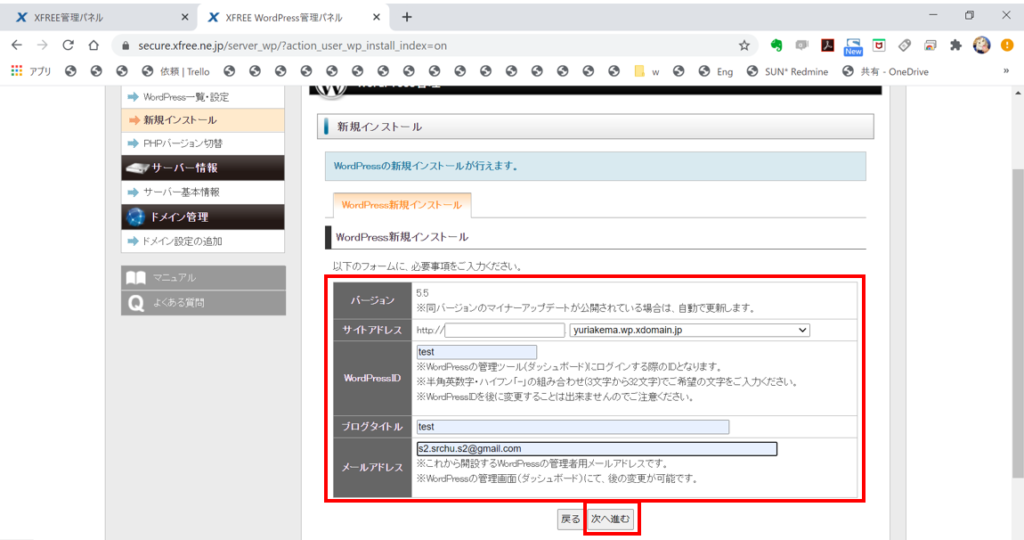Open a new browser tab

[x=407, y=17]
